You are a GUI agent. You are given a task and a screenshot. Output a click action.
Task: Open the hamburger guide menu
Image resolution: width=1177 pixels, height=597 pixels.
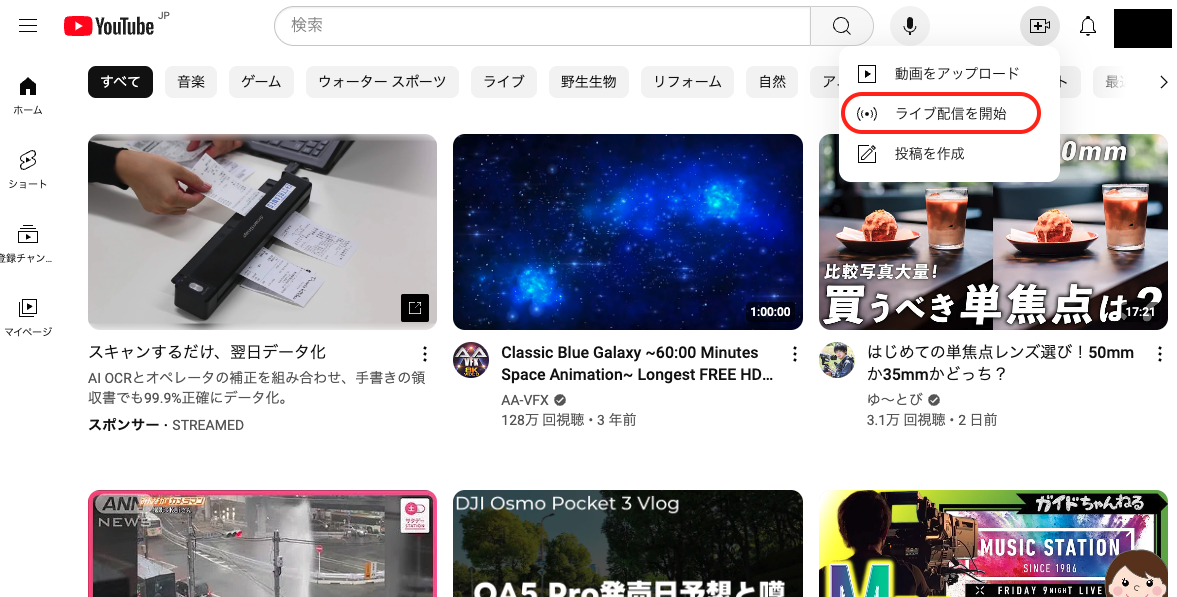[x=28, y=26]
